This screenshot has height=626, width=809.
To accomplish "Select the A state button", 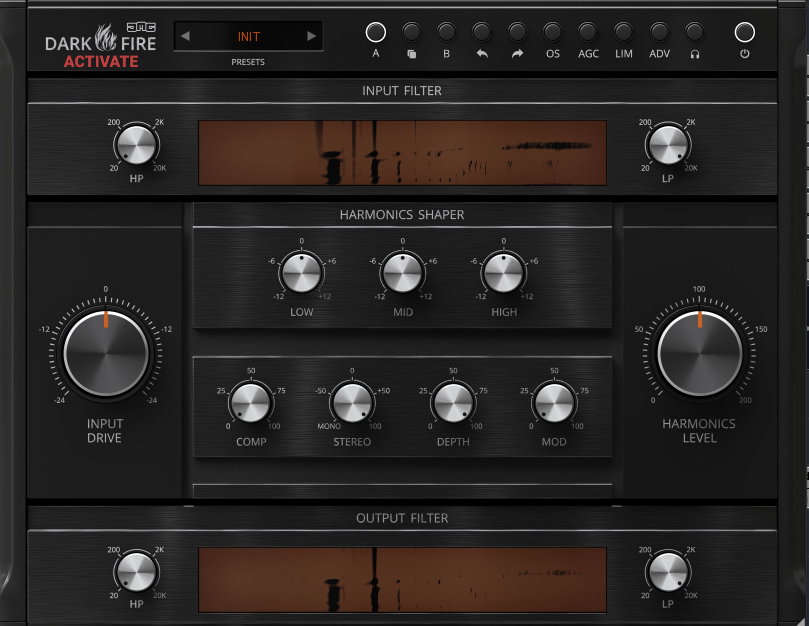I will (376, 32).
